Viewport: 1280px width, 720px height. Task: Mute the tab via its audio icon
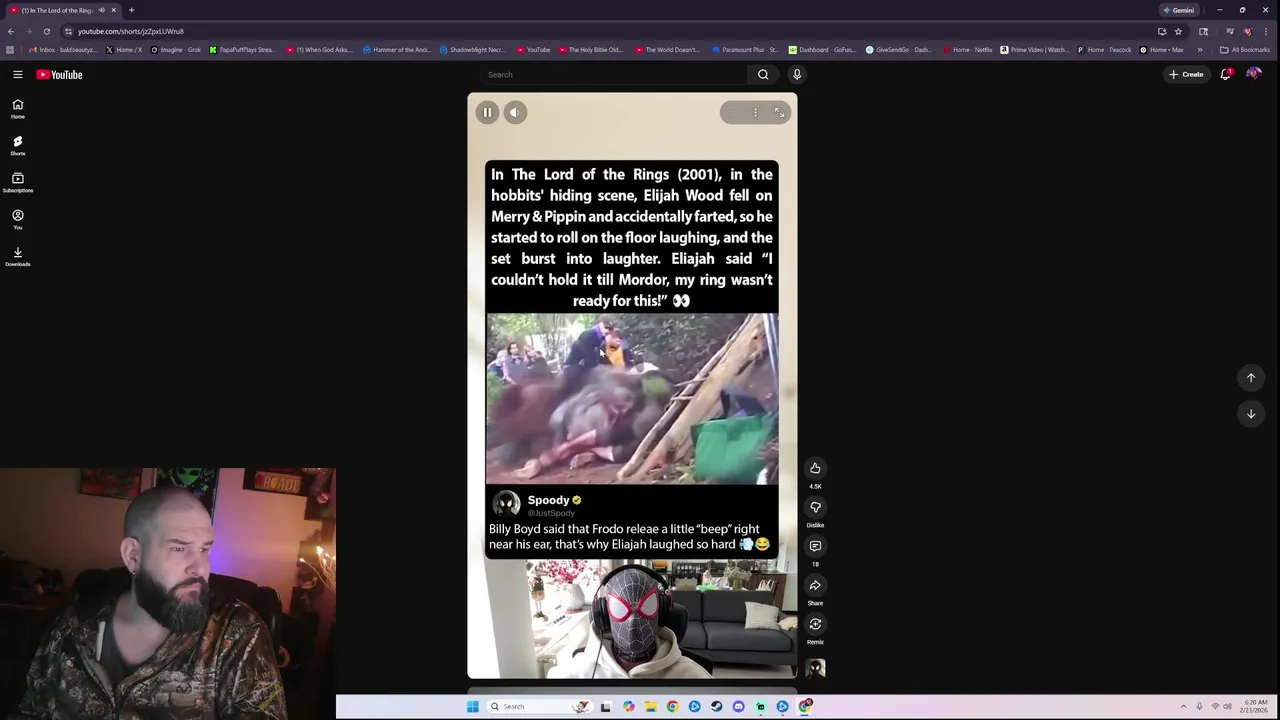click(x=101, y=10)
